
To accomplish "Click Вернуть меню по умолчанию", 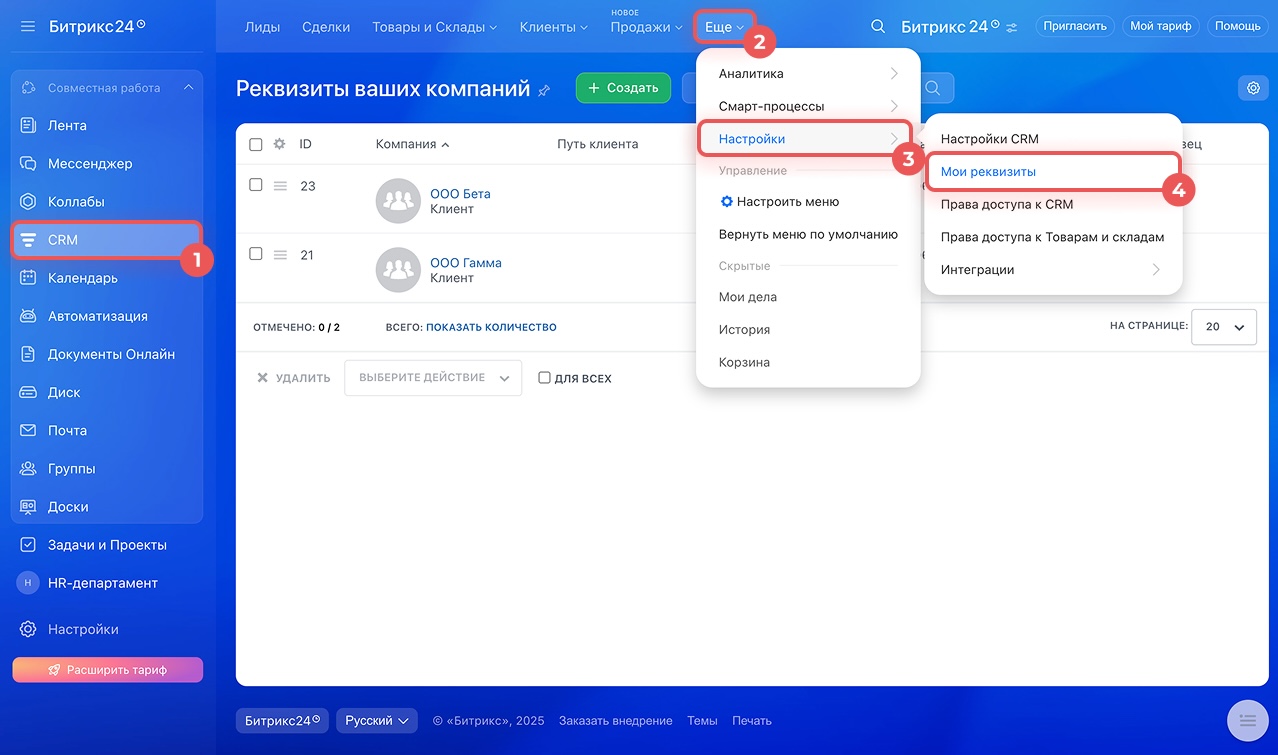I will [x=808, y=234].
